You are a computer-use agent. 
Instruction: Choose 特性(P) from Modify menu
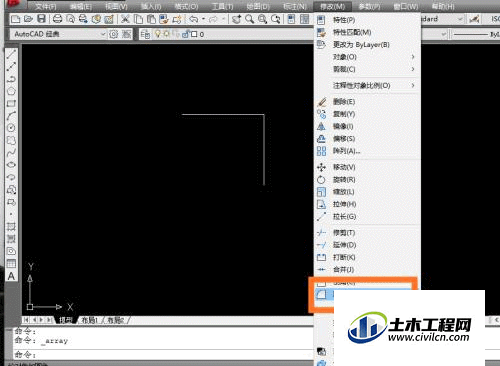367,20
